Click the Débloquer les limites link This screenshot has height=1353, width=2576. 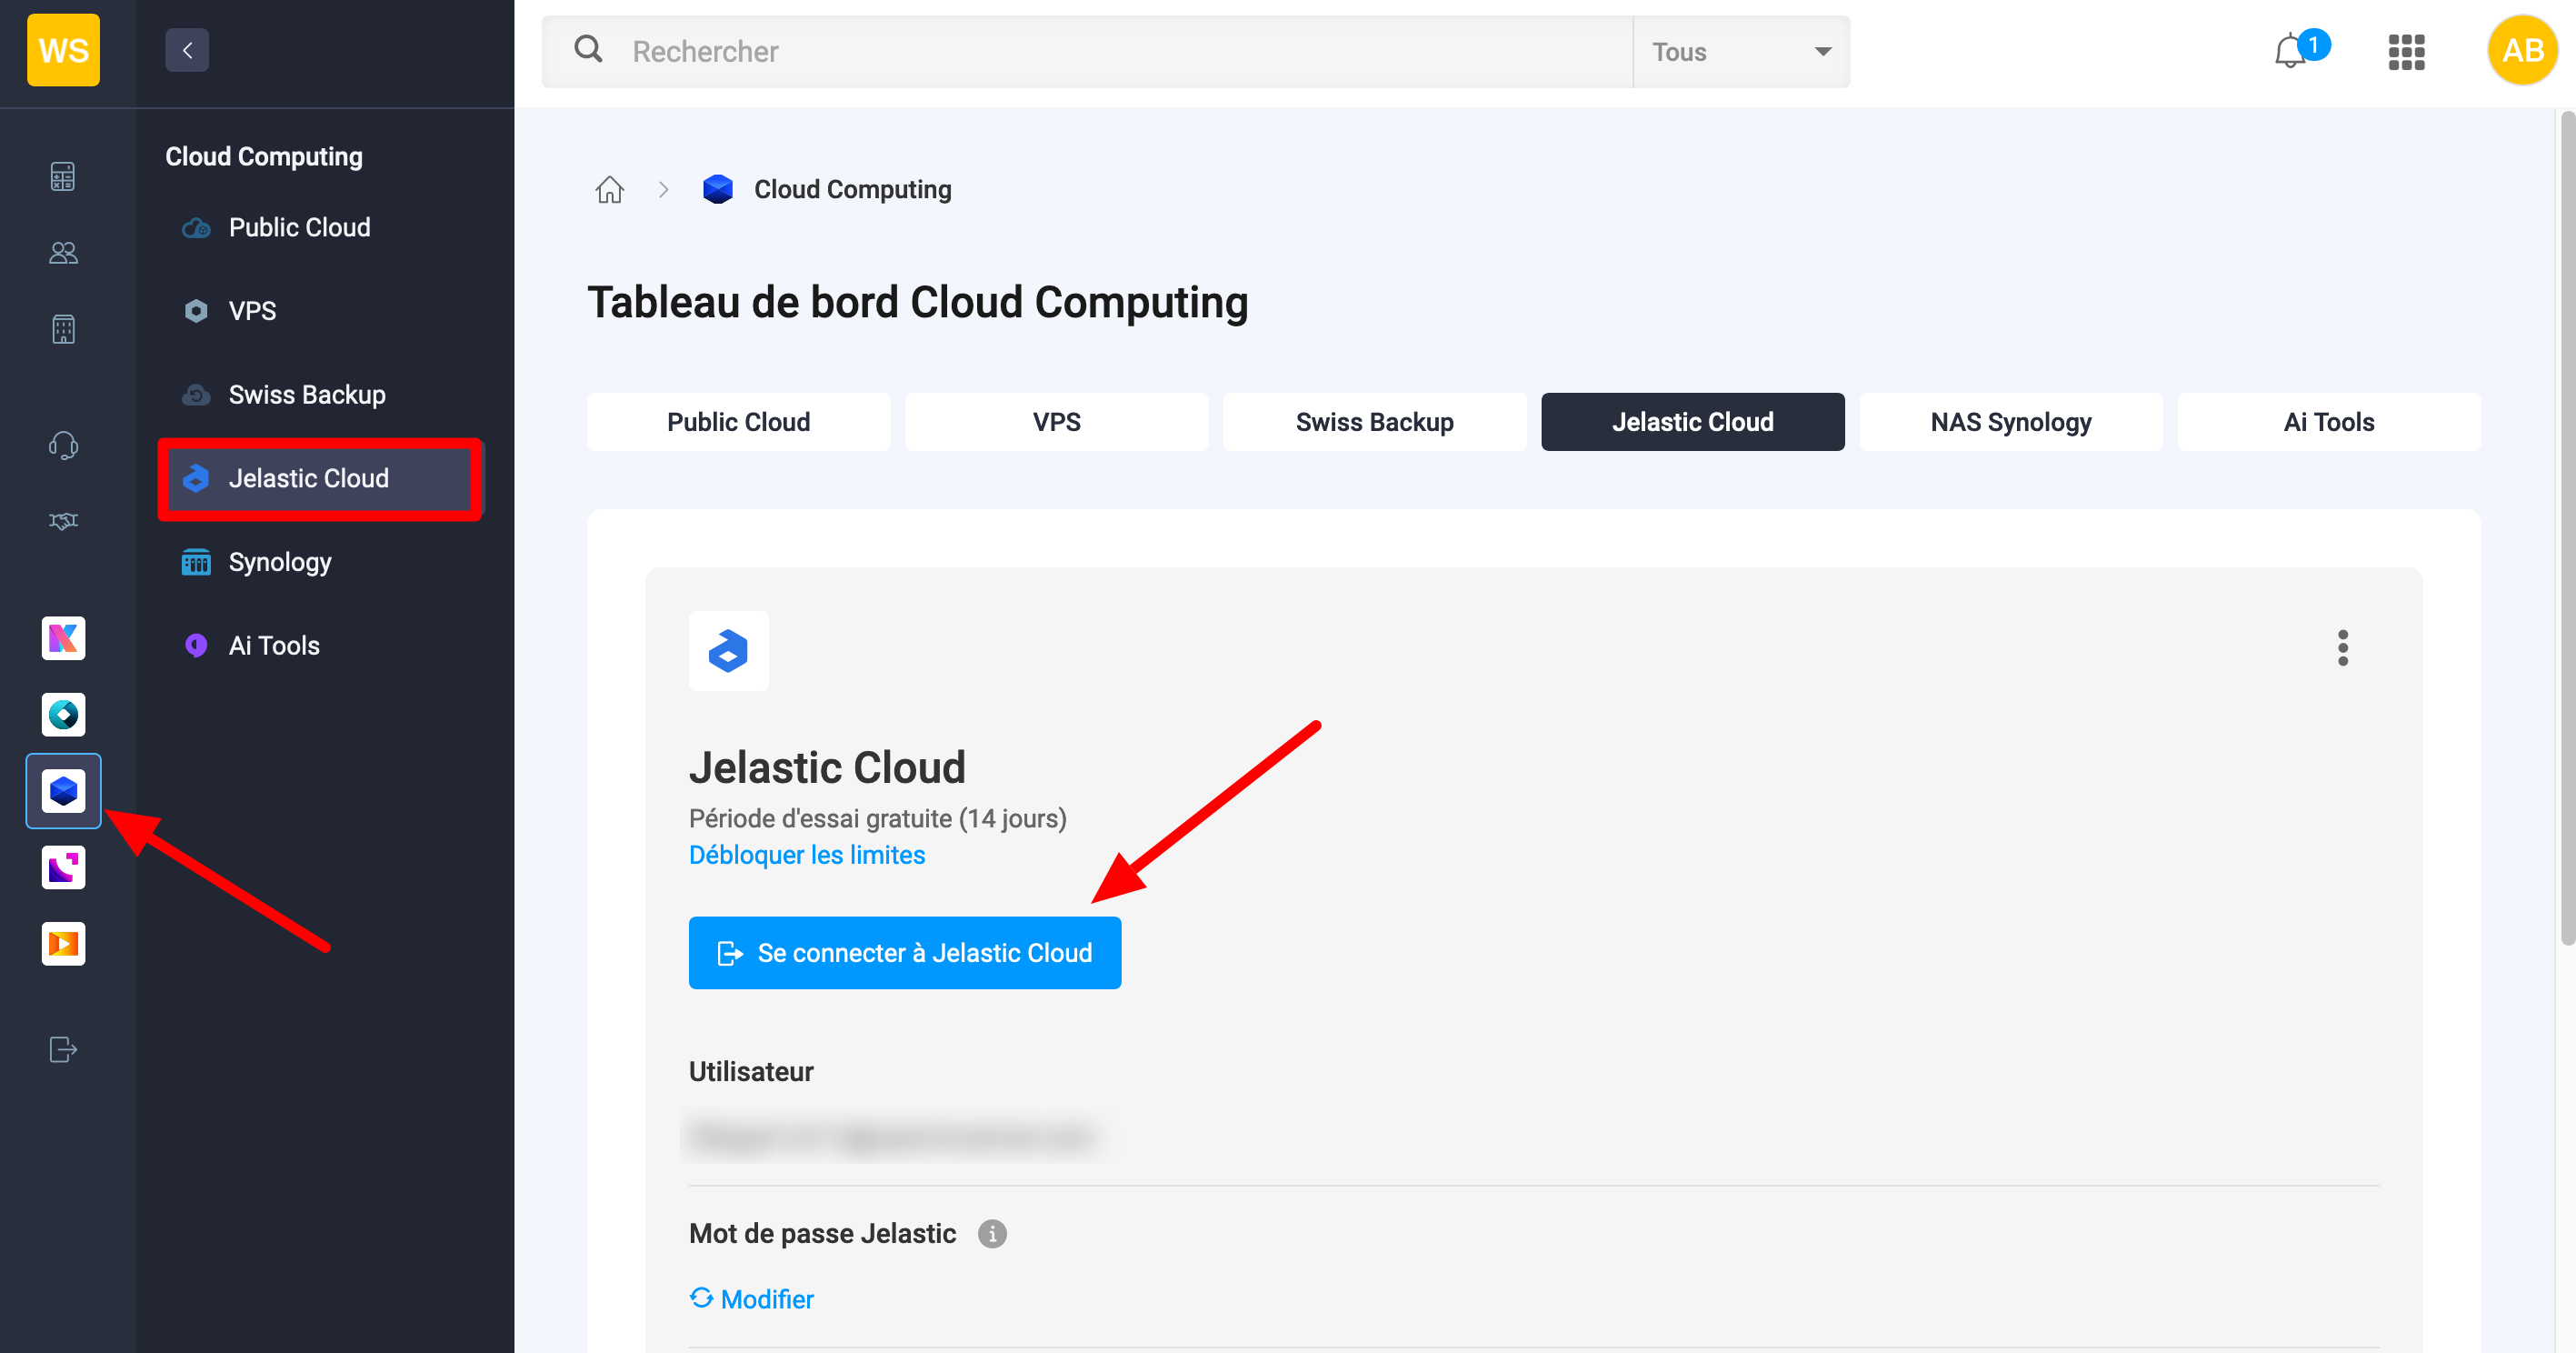806,855
